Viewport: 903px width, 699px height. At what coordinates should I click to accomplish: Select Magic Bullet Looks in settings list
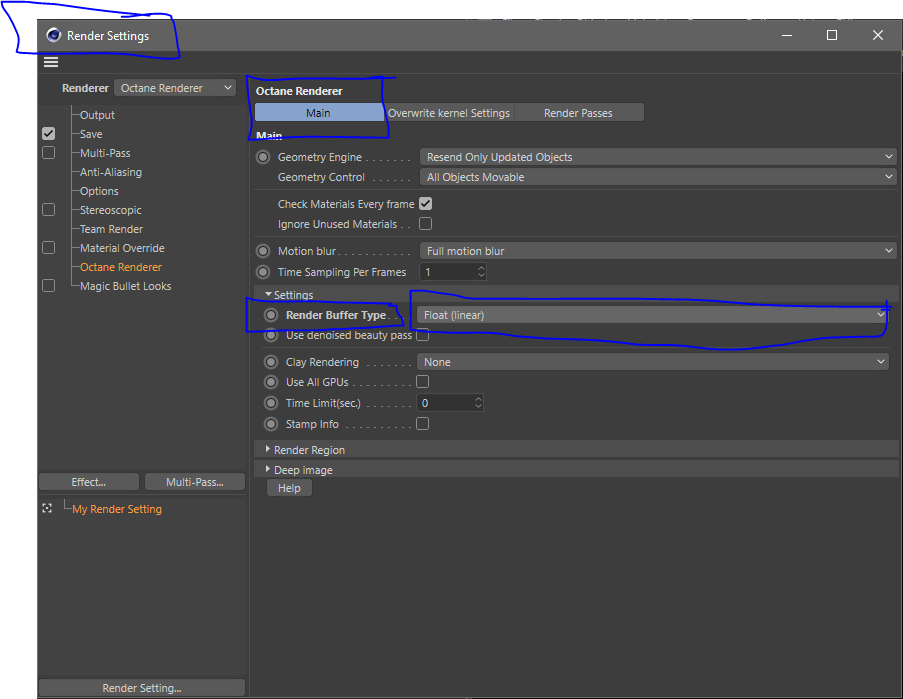pos(126,286)
